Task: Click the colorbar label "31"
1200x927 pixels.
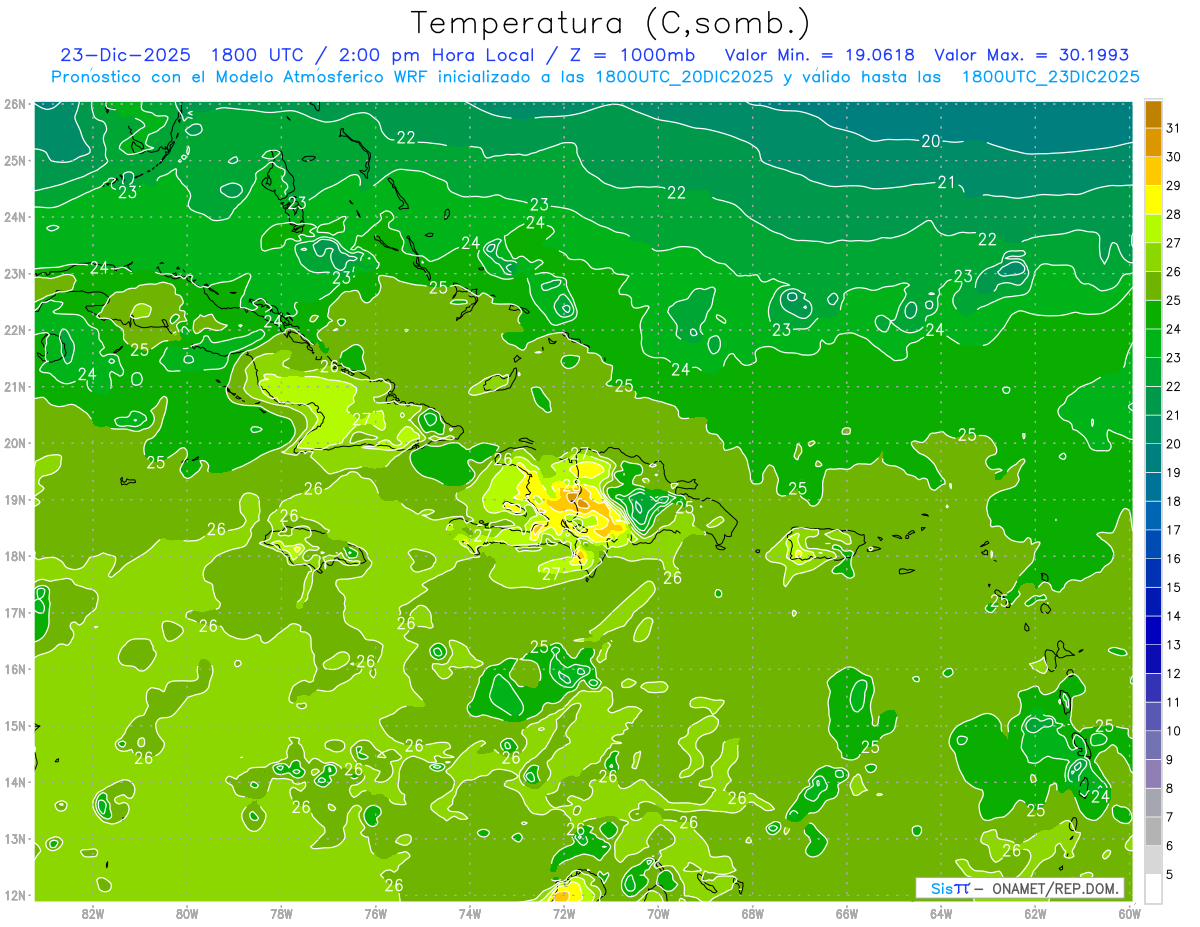Action: (x=1174, y=127)
